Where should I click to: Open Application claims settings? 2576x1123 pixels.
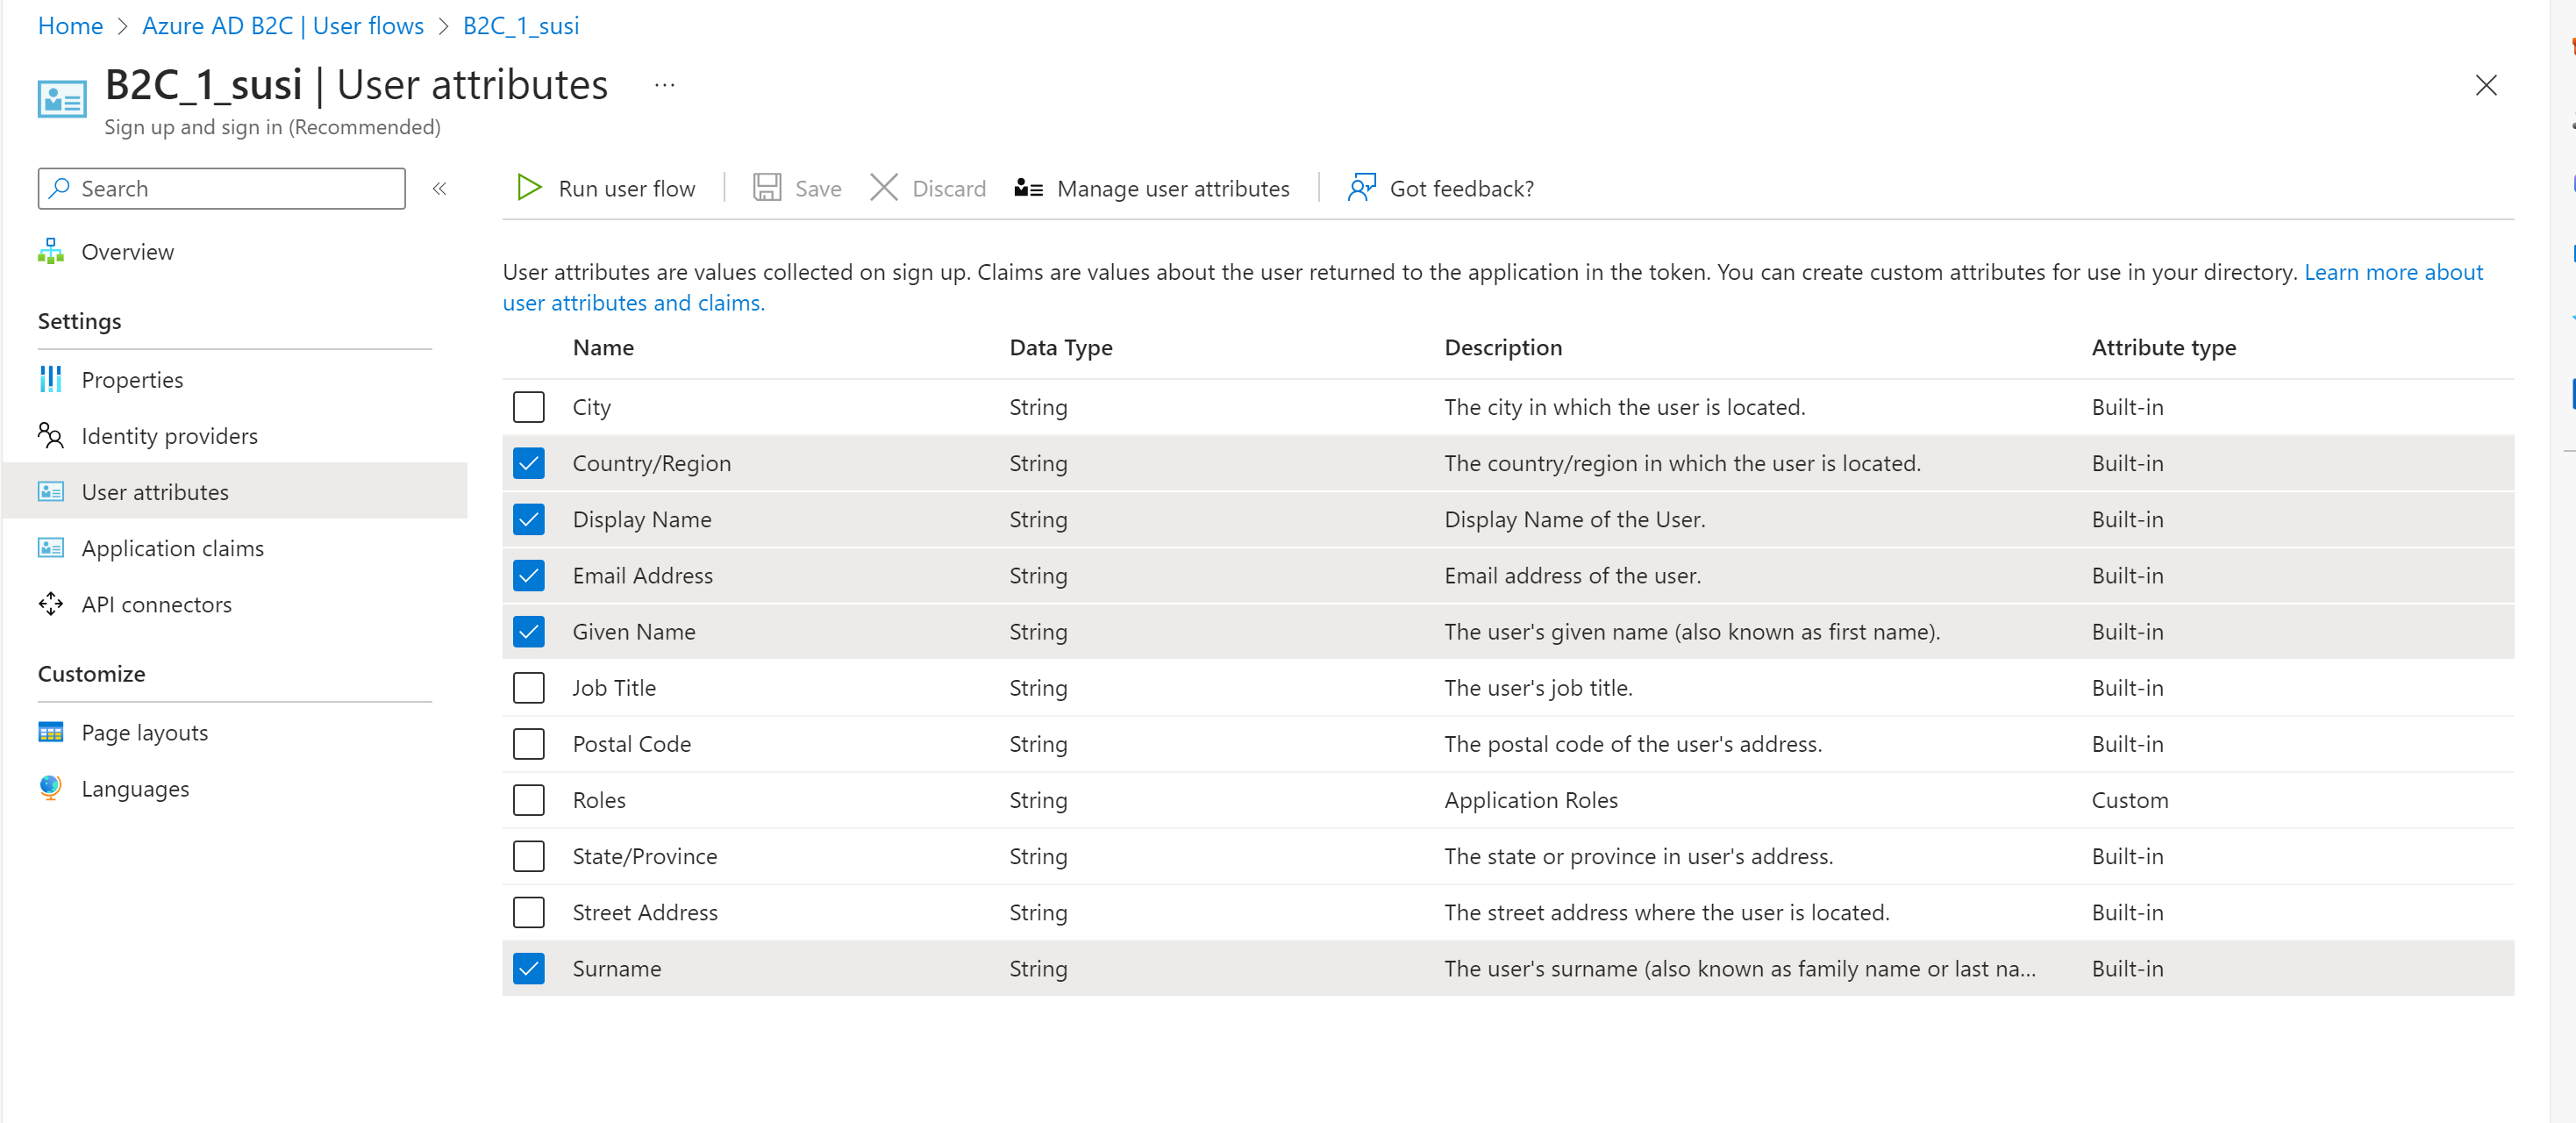click(172, 547)
